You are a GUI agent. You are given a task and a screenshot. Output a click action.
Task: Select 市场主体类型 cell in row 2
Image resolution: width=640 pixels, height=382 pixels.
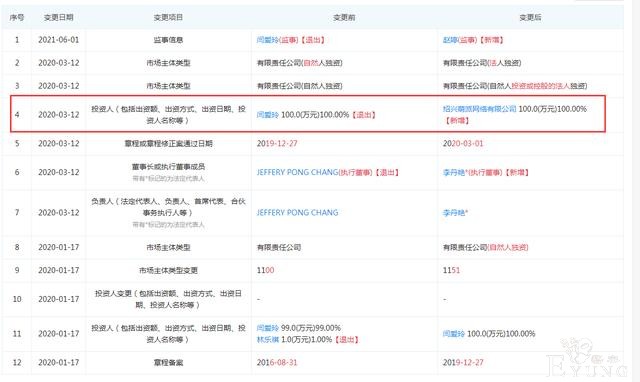(168, 63)
